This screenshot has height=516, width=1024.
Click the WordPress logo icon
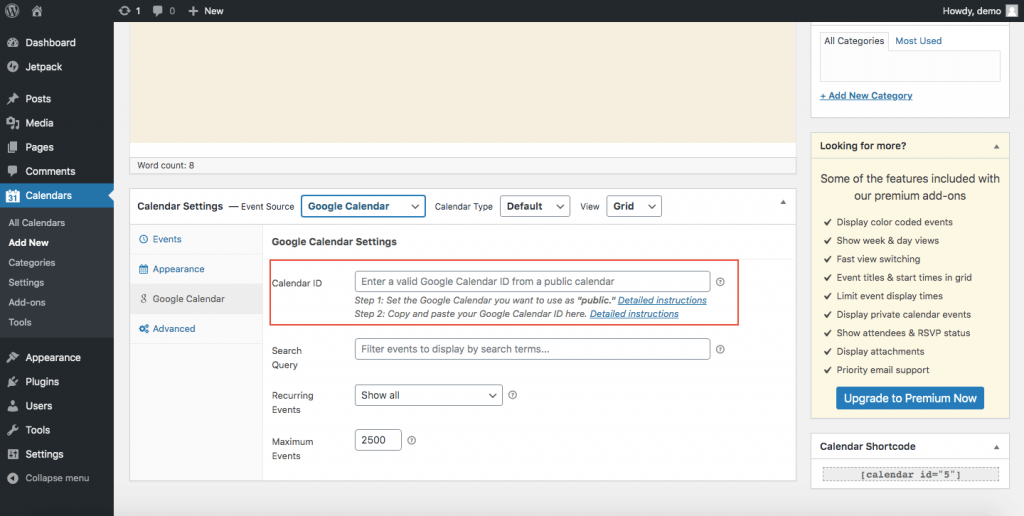click(x=12, y=10)
